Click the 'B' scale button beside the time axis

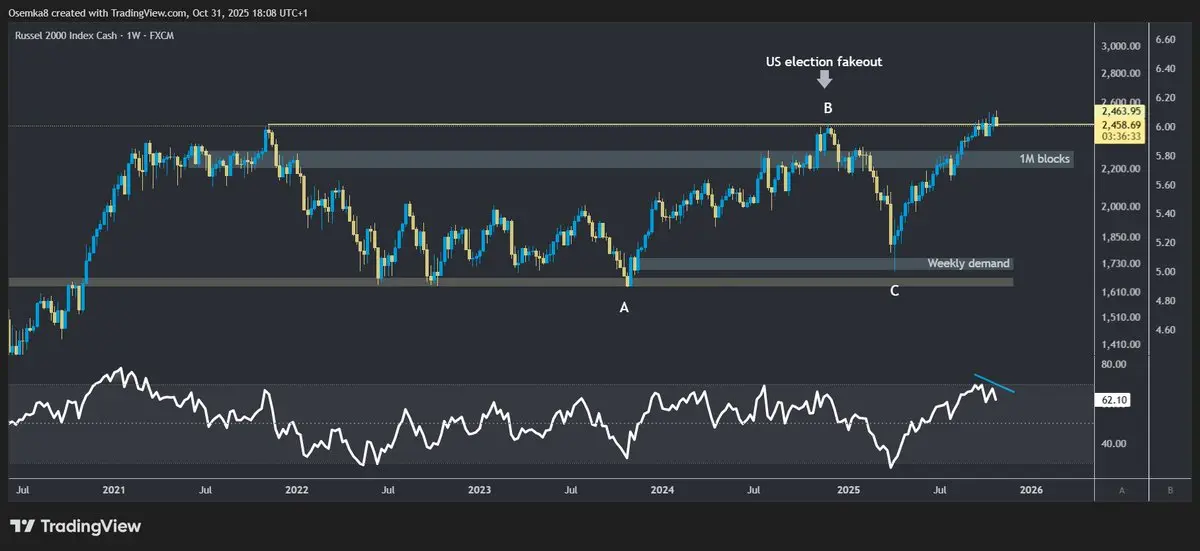1170,491
